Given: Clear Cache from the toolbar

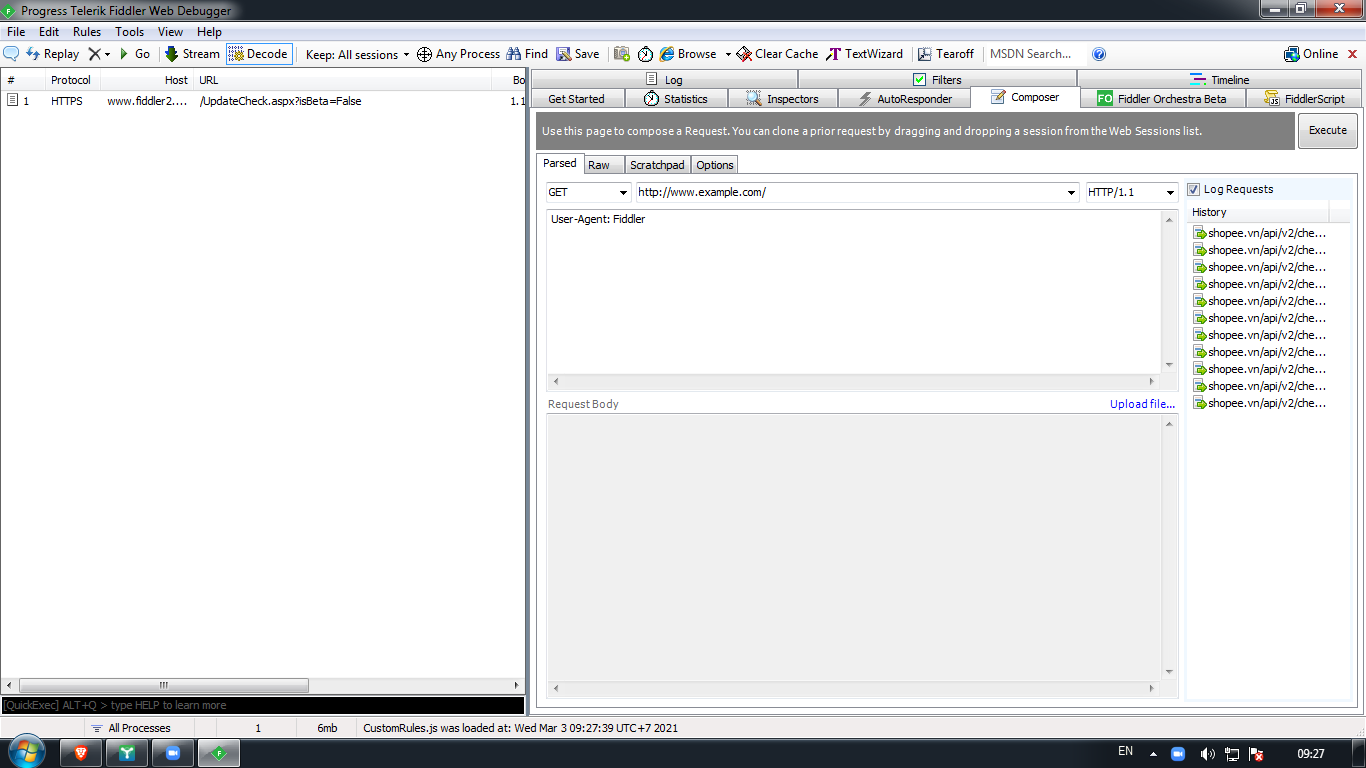Looking at the screenshot, I should pos(777,54).
